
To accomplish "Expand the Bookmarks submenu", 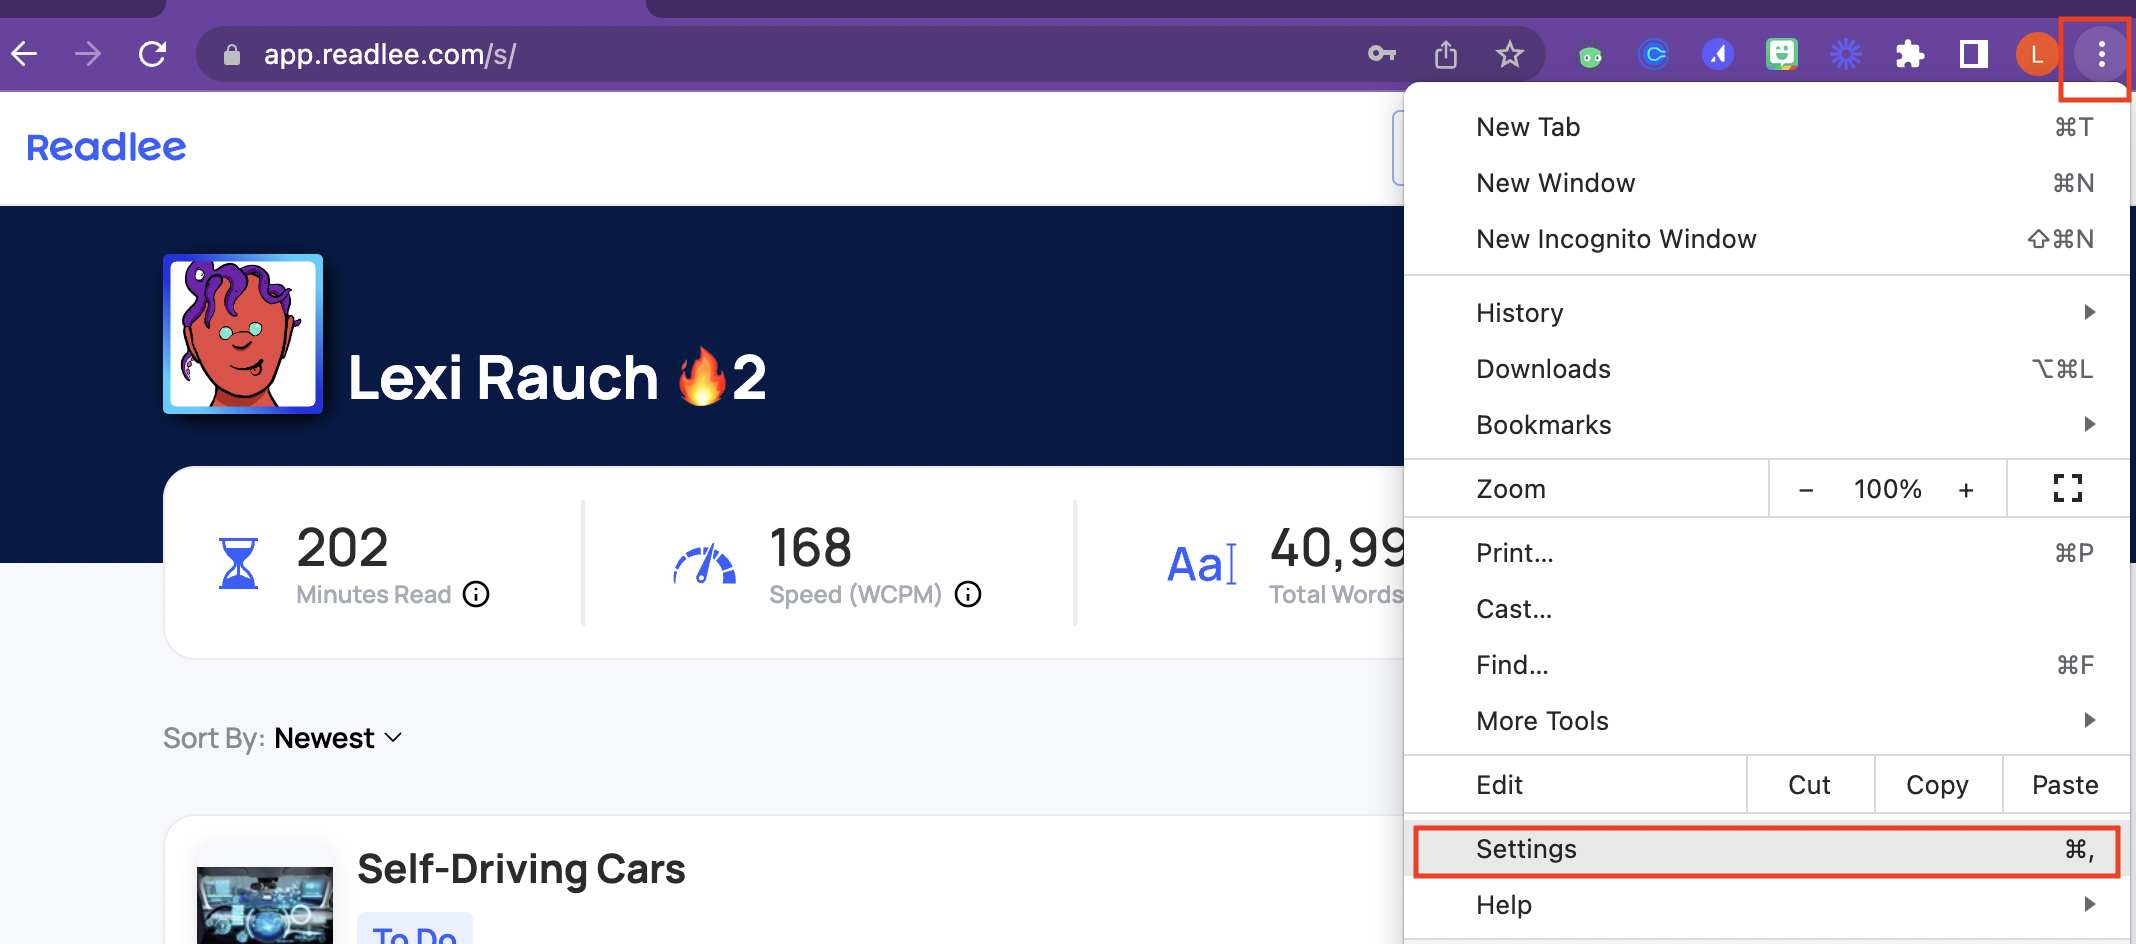I will tap(1766, 425).
